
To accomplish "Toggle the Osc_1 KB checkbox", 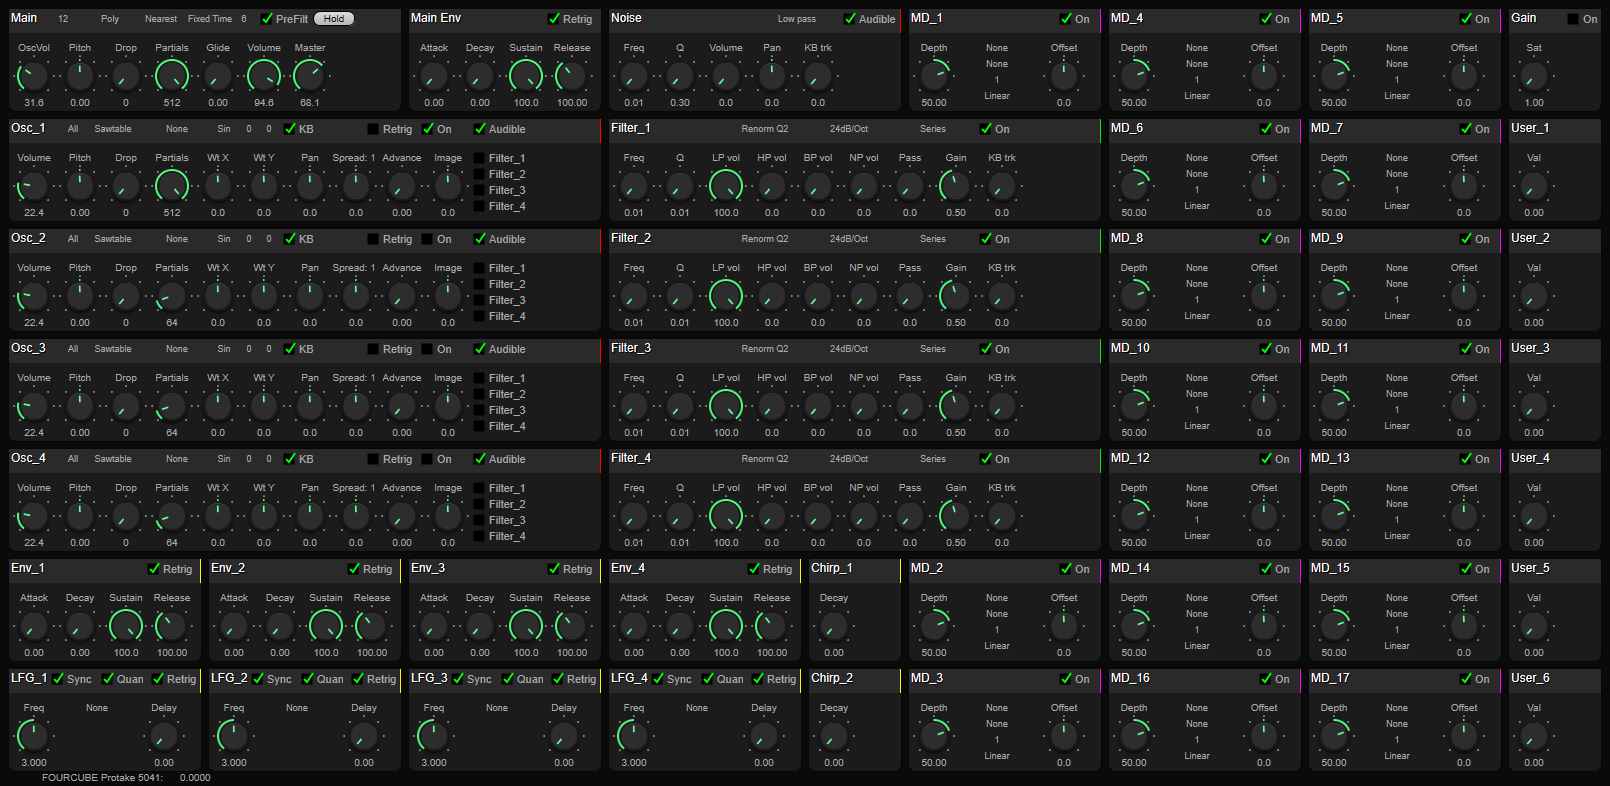I will tap(290, 129).
